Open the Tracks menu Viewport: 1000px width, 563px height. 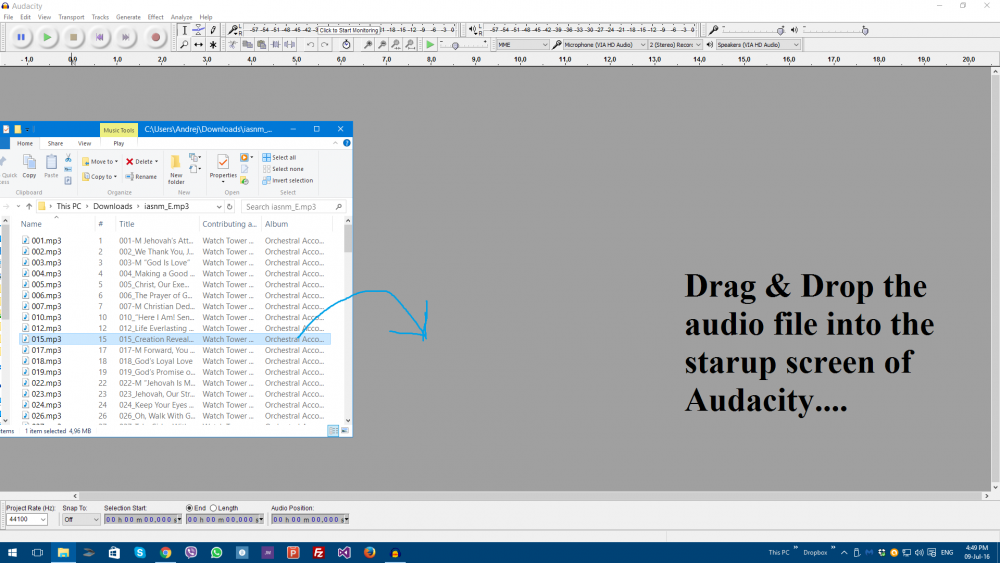point(100,17)
